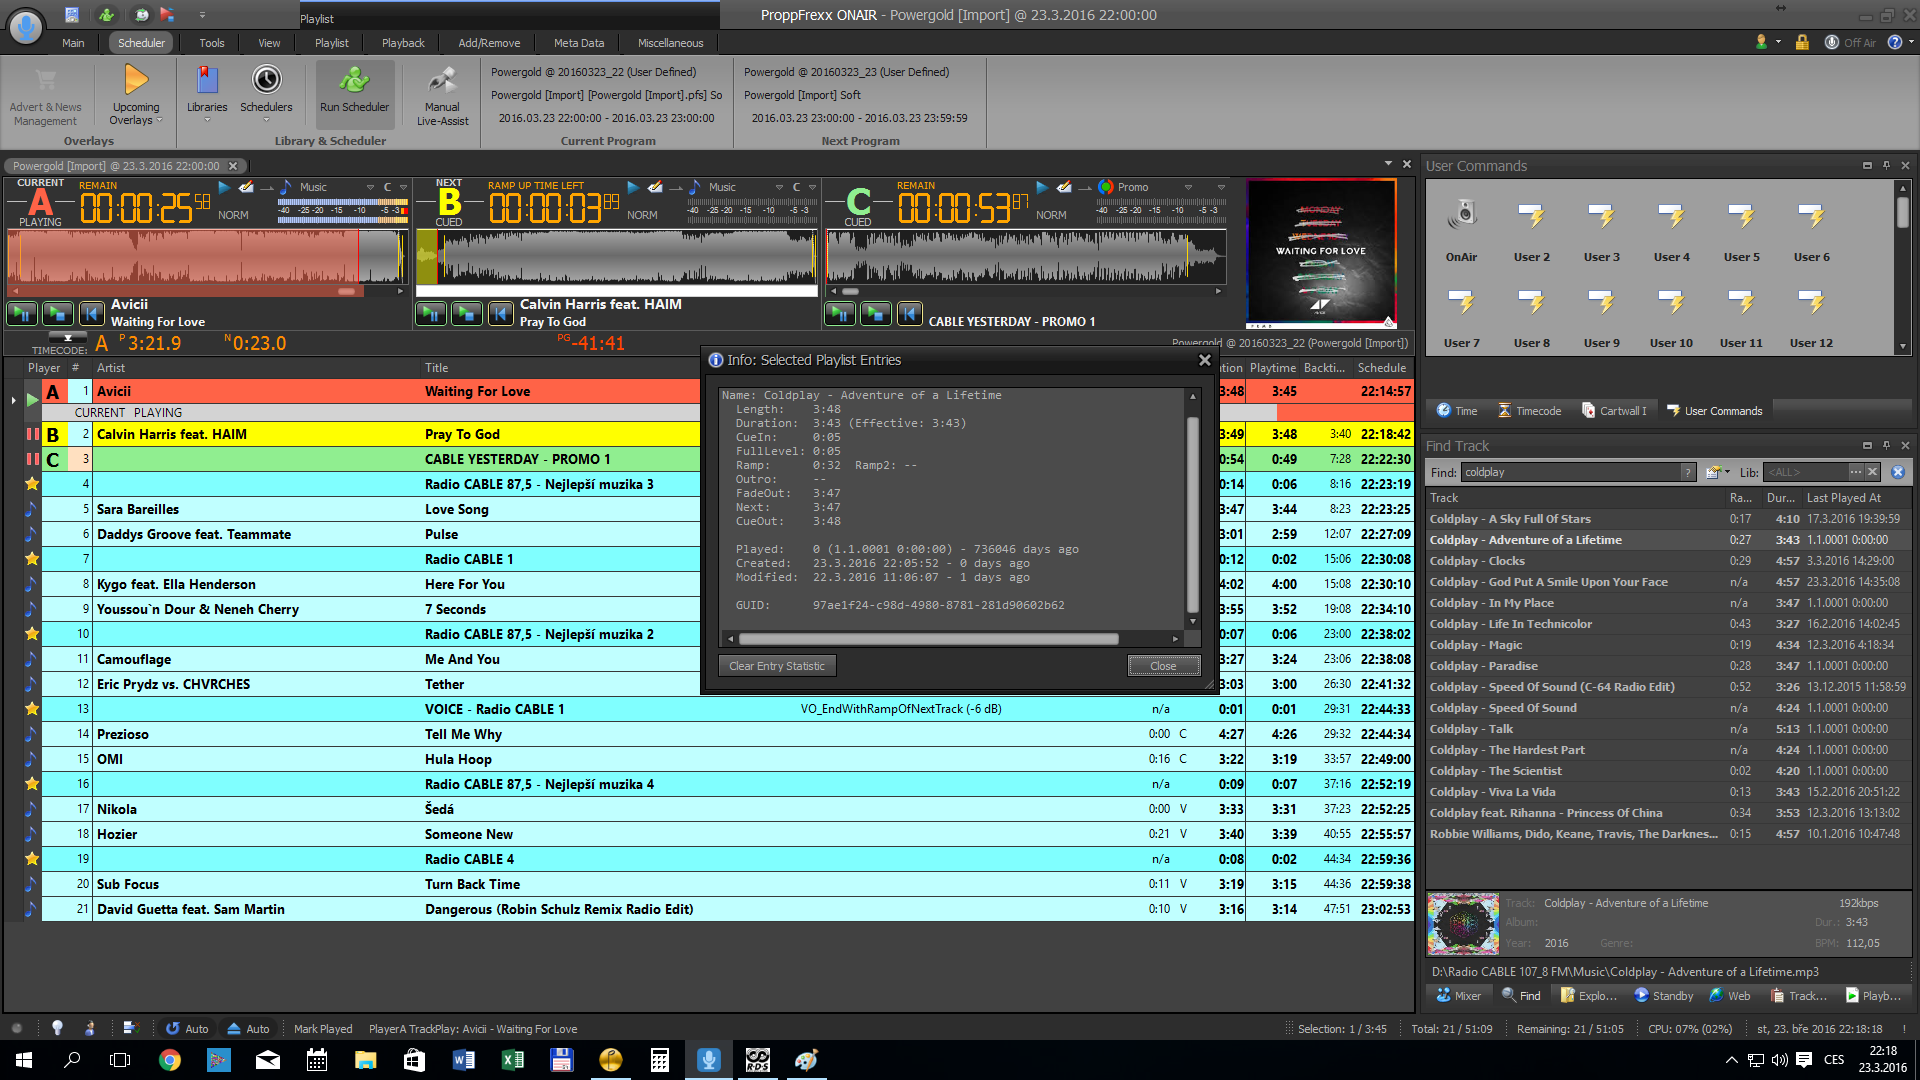Open the Standby panel tab
Viewport: 1920px width, 1080px height.
(1663, 996)
